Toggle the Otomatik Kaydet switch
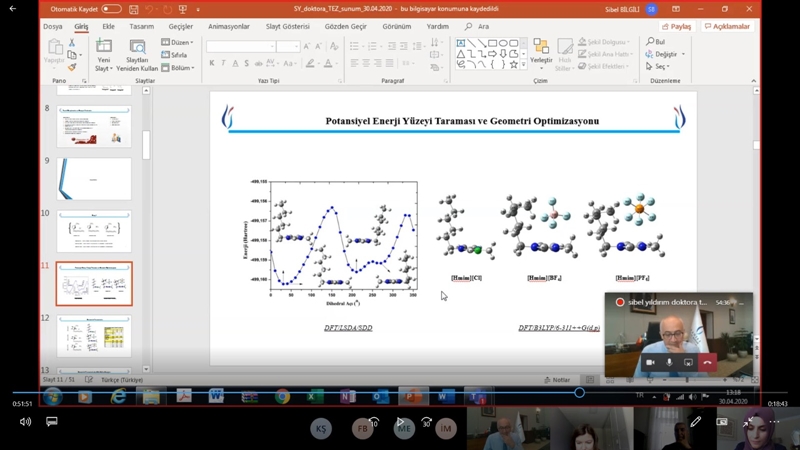Screen dimensions: 800x450 pos(111,9)
